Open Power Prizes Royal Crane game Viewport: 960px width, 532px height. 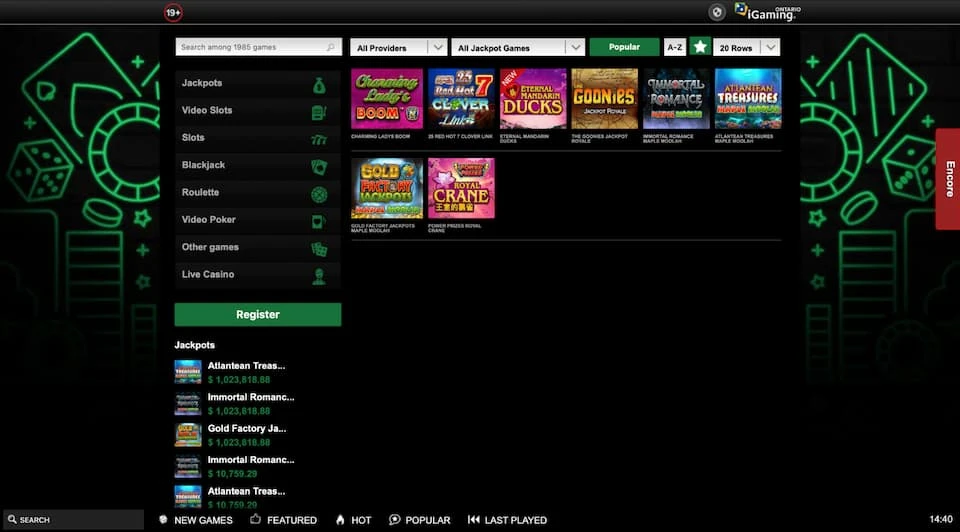click(461, 189)
